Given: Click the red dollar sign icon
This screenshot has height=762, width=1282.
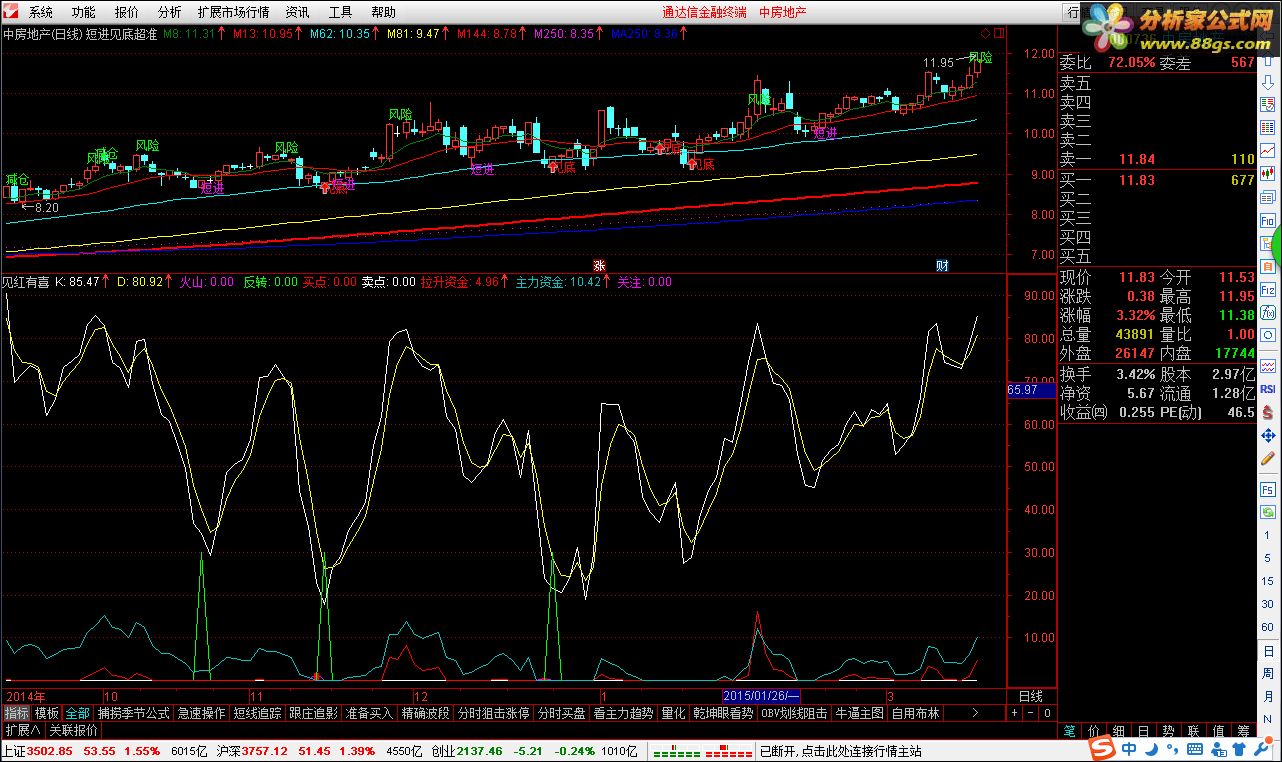Looking at the screenshot, I should pos(1267,412).
